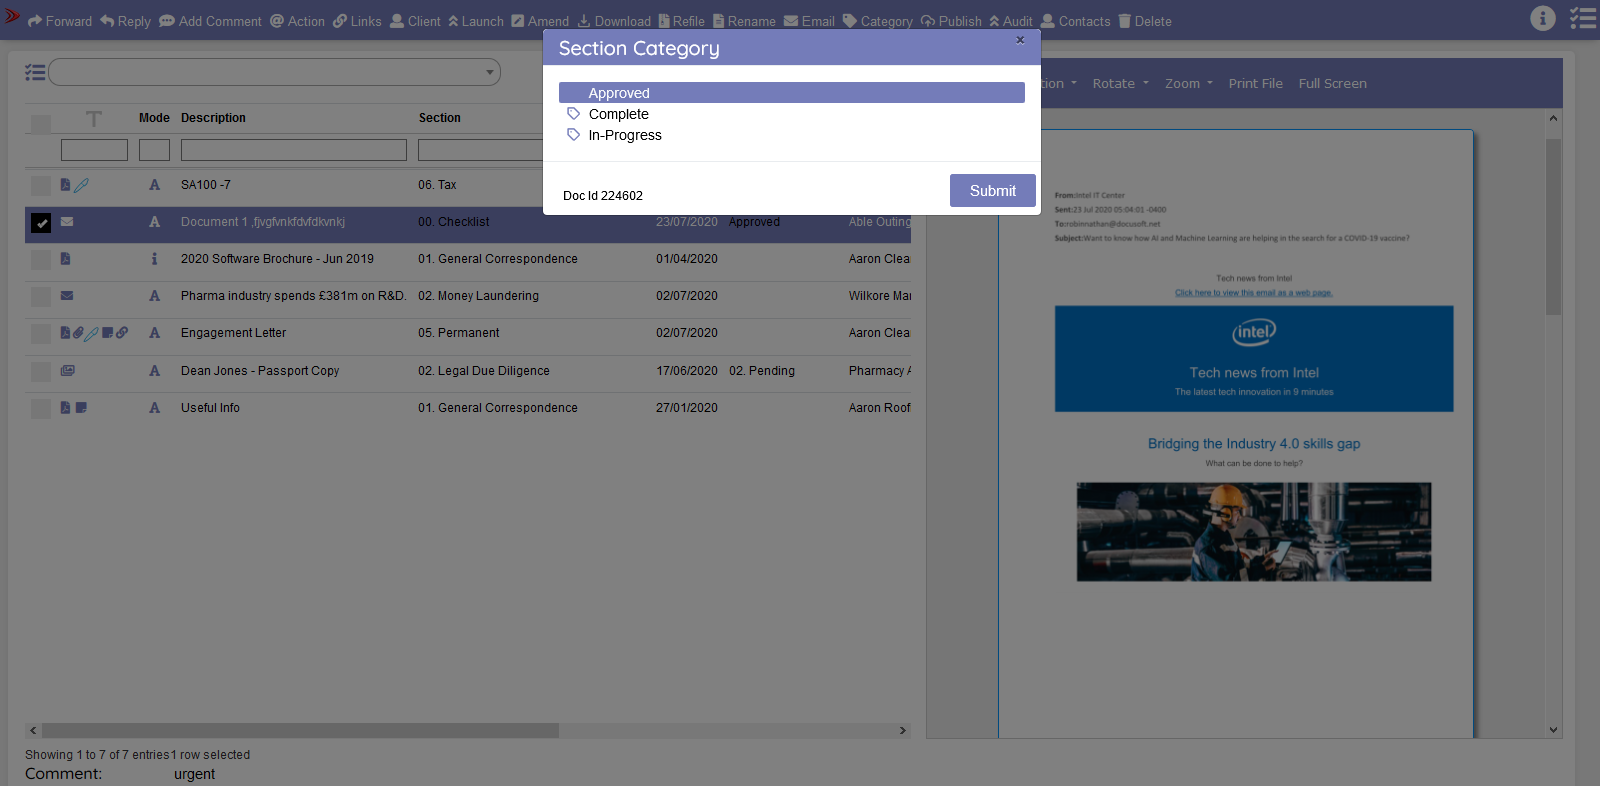Select the Approved category option
The height and width of the screenshot is (786, 1600).
point(792,93)
